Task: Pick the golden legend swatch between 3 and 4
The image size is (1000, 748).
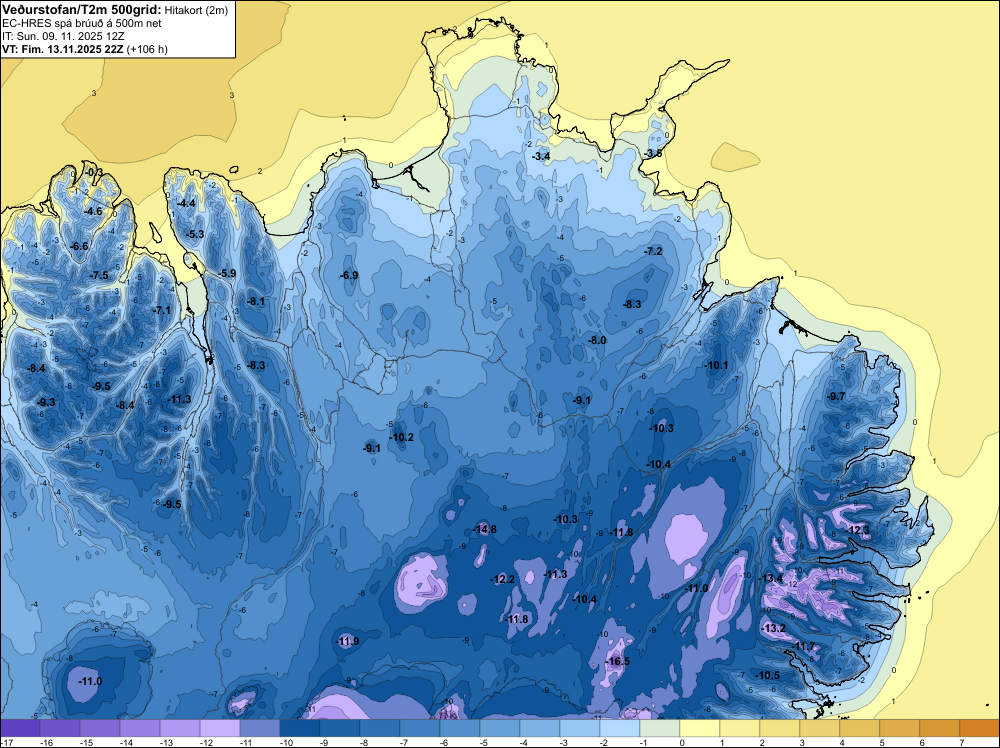Action: point(820,728)
